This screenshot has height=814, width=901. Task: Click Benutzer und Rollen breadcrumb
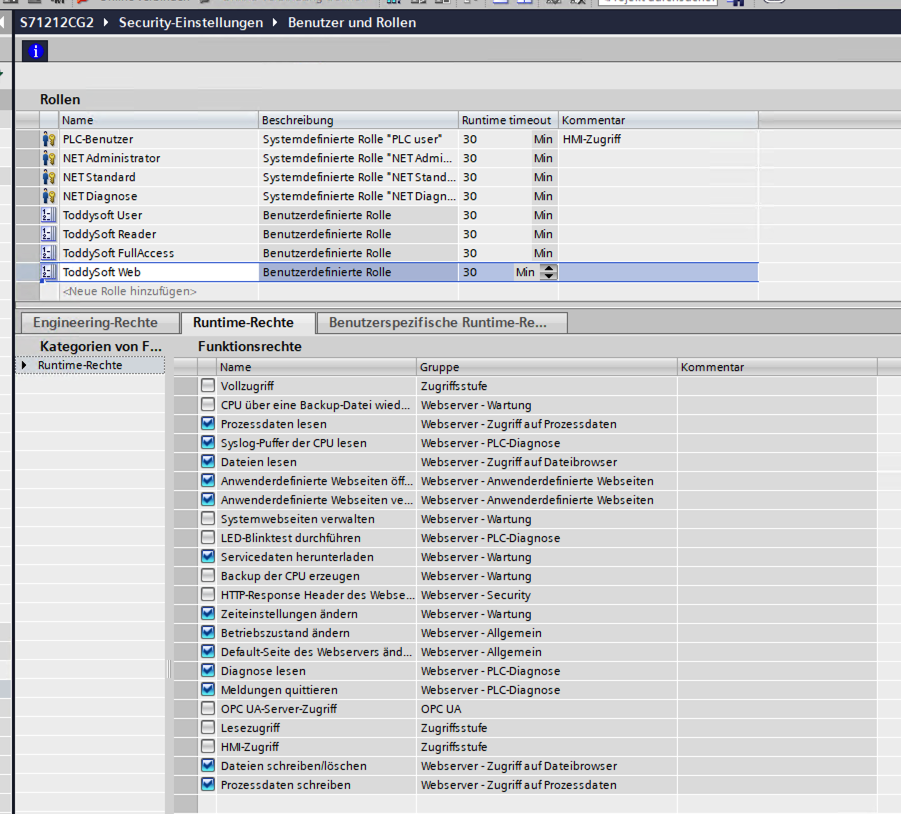click(352, 22)
